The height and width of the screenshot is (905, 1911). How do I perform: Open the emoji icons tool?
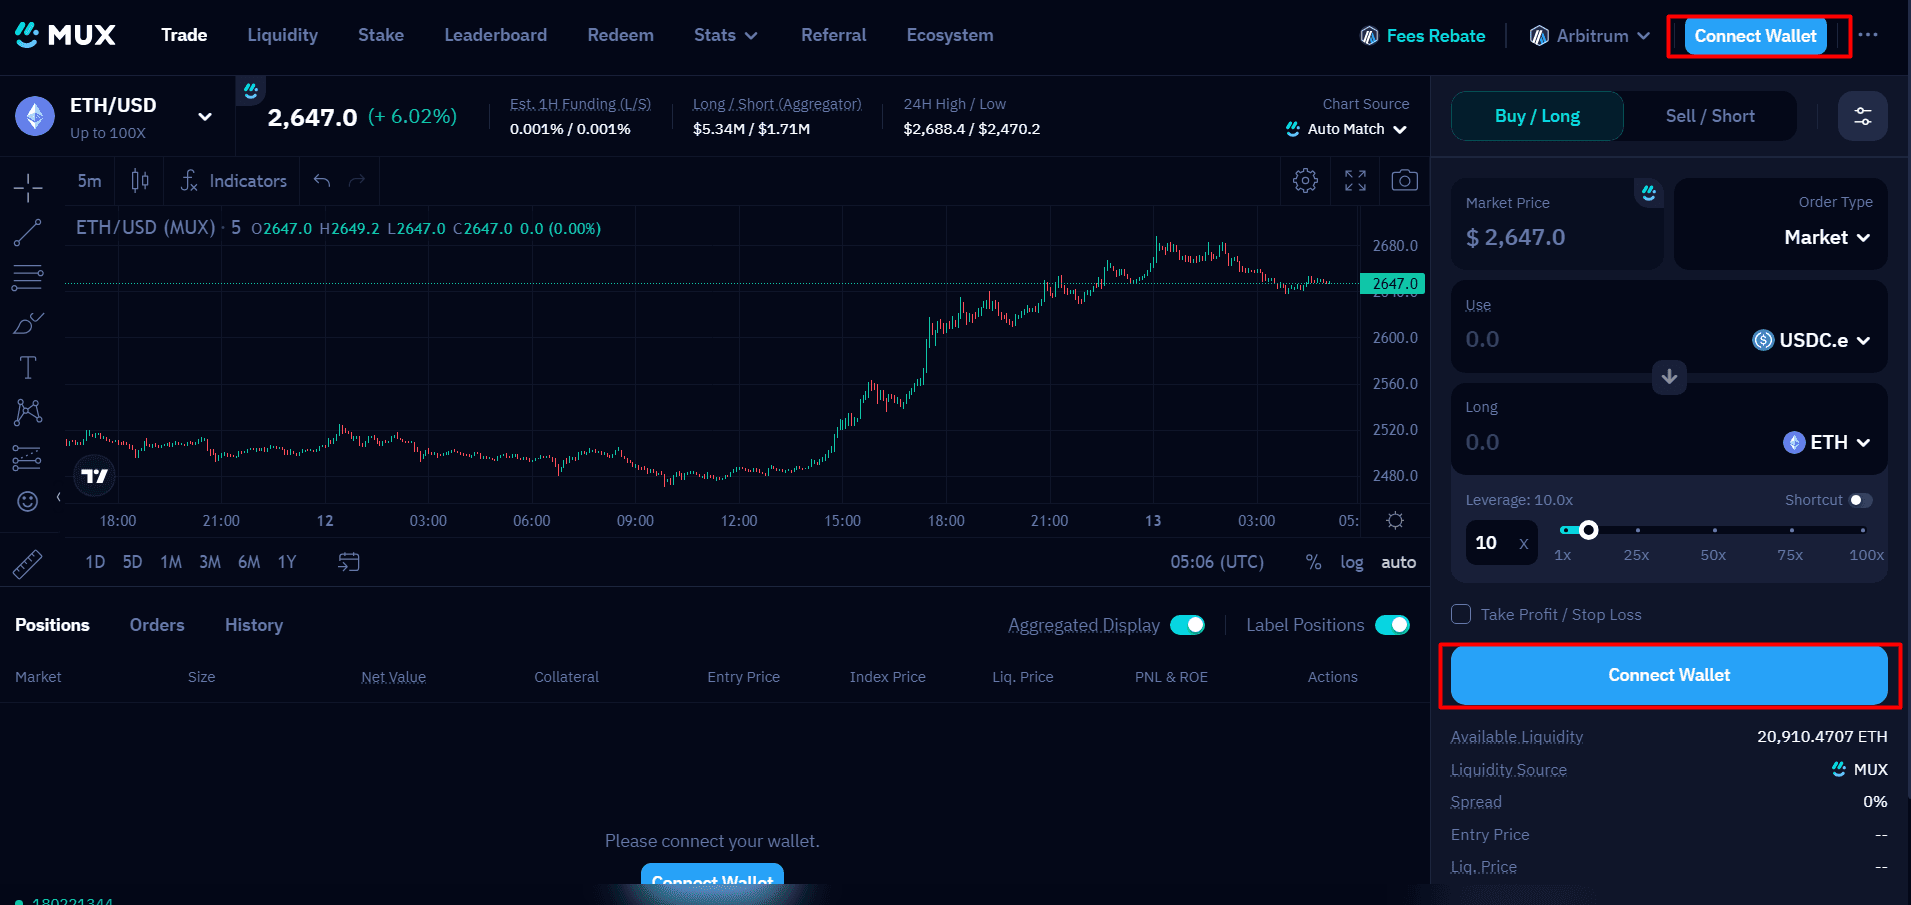coord(28,501)
